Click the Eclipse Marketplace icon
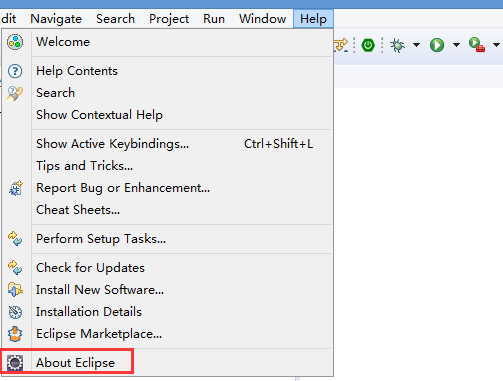 tap(15, 334)
